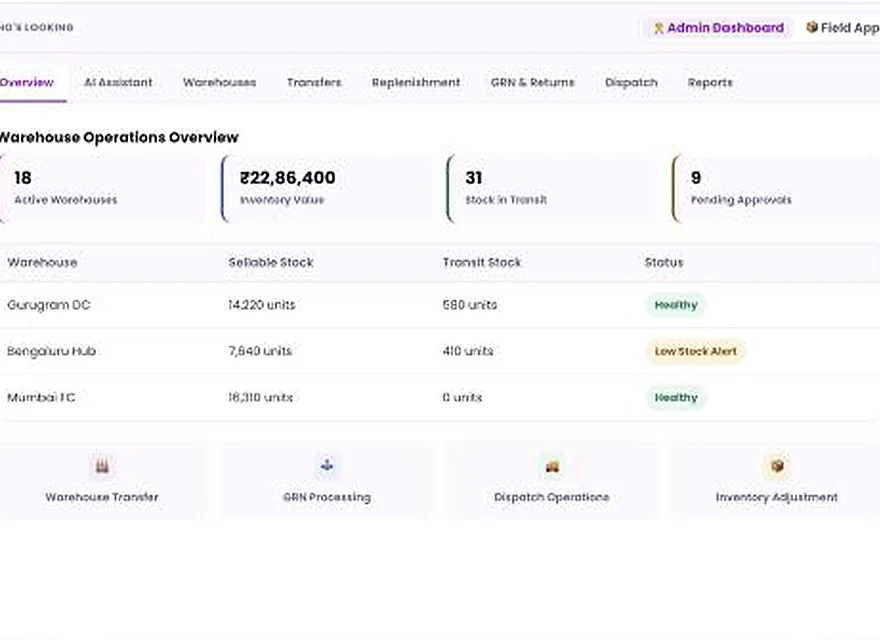
Task: Click the 18,310 units cell
Action: coord(260,397)
